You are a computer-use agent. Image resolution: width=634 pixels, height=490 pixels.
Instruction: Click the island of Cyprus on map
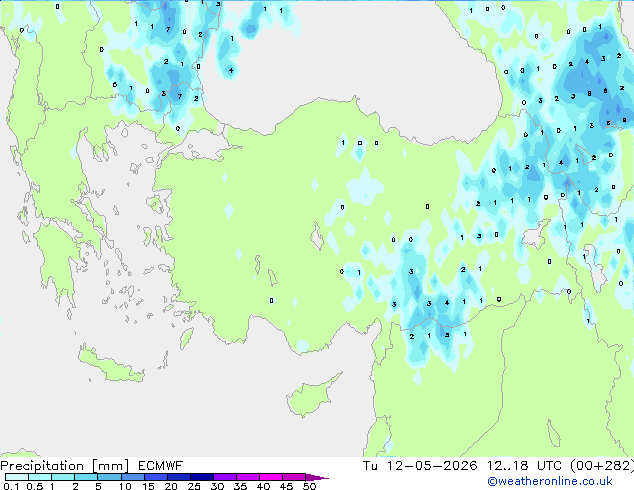(x=310, y=397)
